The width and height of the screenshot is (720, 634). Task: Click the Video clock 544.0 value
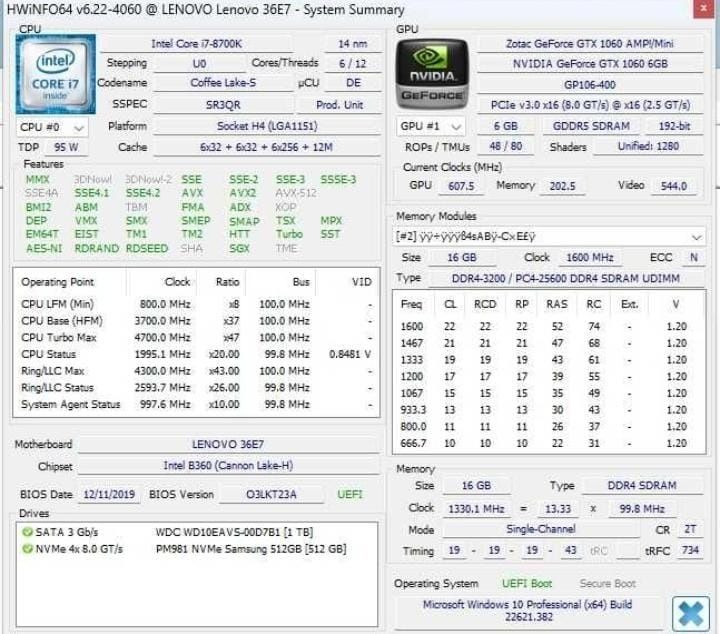click(674, 186)
